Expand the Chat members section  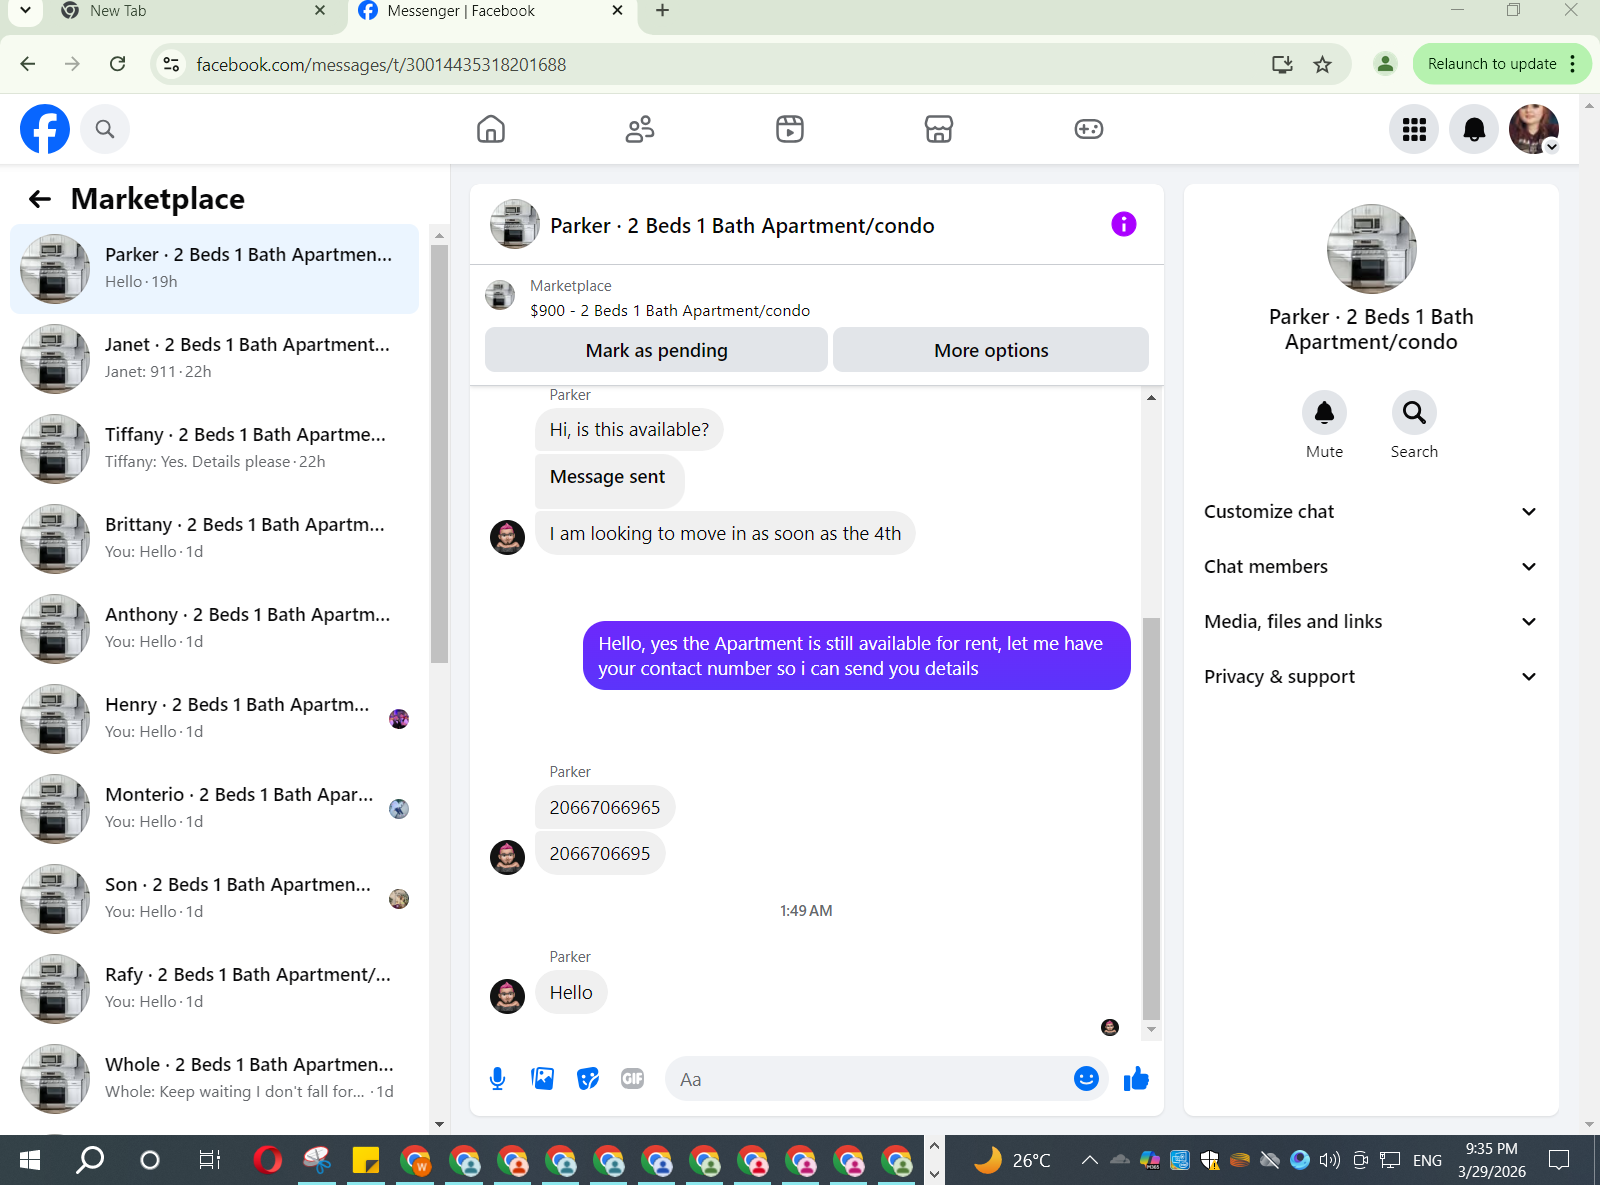(1371, 567)
